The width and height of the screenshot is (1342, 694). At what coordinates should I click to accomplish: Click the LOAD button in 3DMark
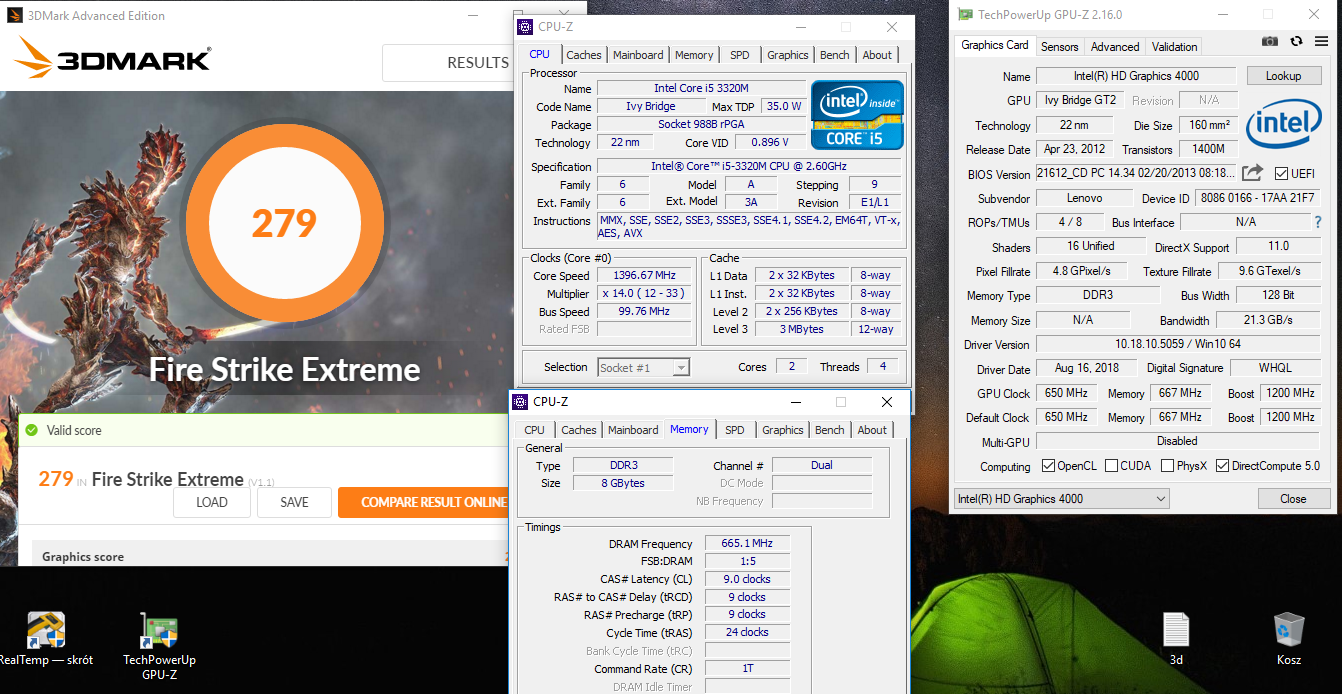click(212, 502)
